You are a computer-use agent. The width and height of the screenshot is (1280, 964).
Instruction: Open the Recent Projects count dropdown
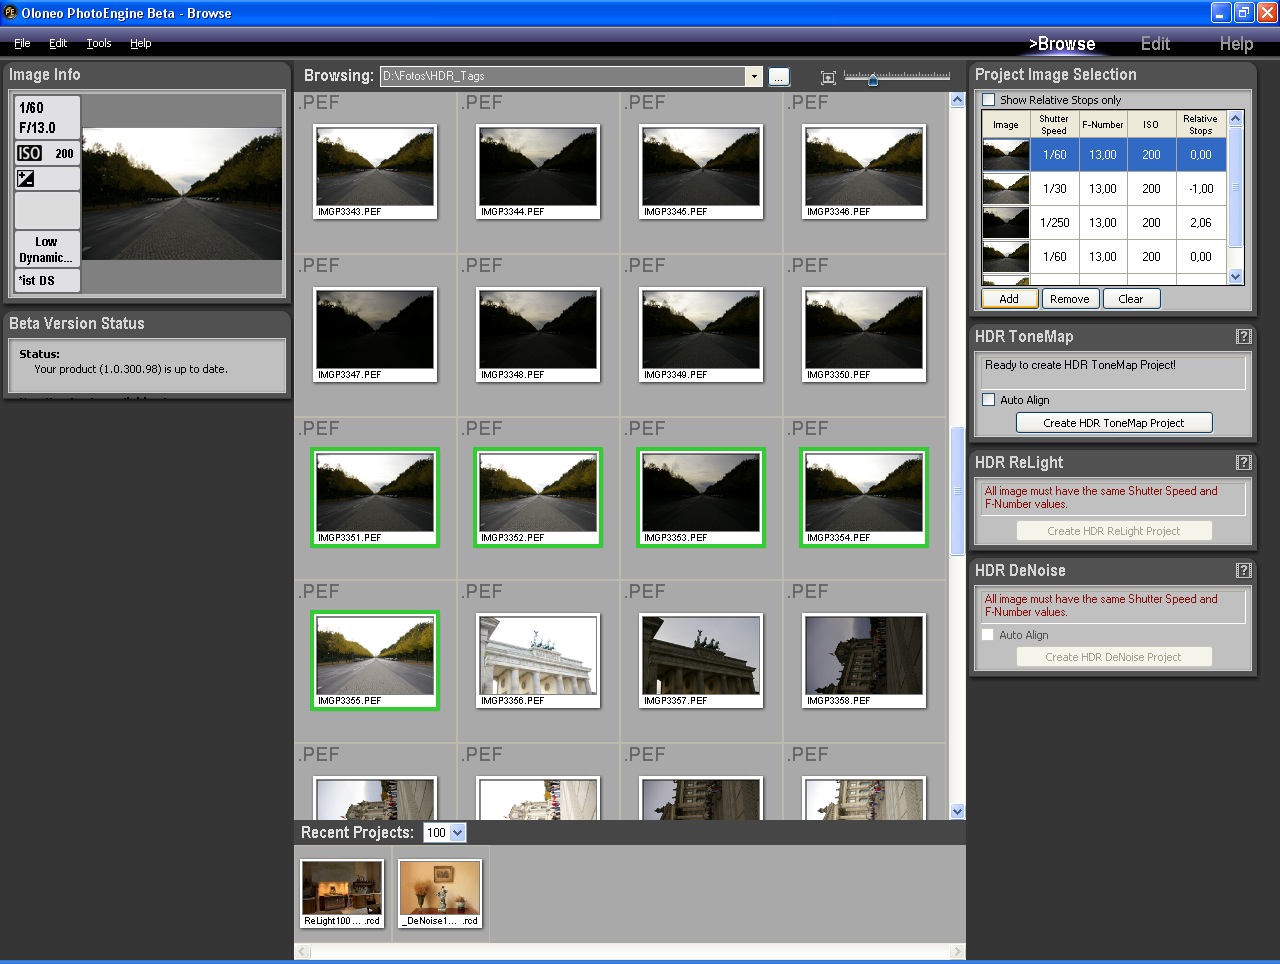click(458, 832)
